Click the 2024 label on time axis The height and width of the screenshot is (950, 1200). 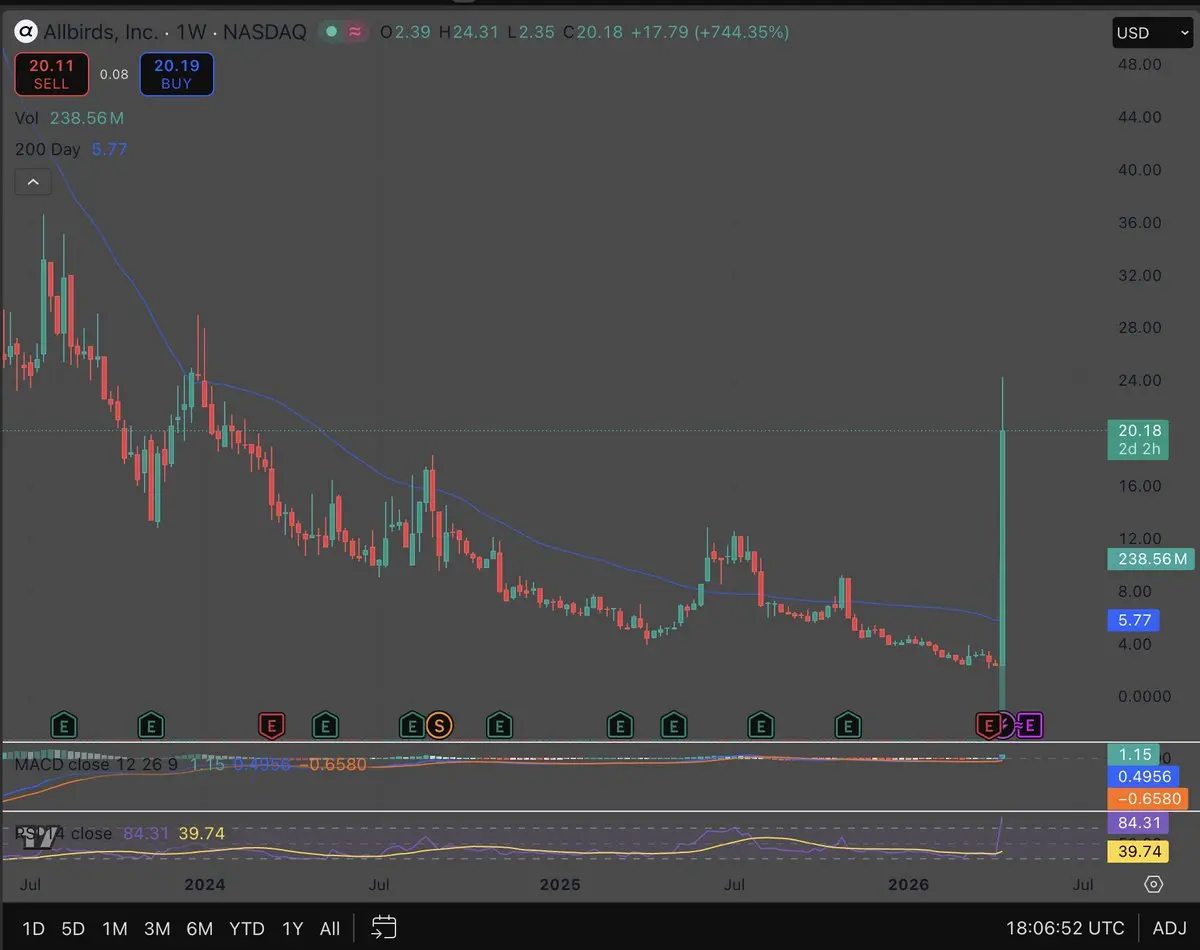pos(205,885)
